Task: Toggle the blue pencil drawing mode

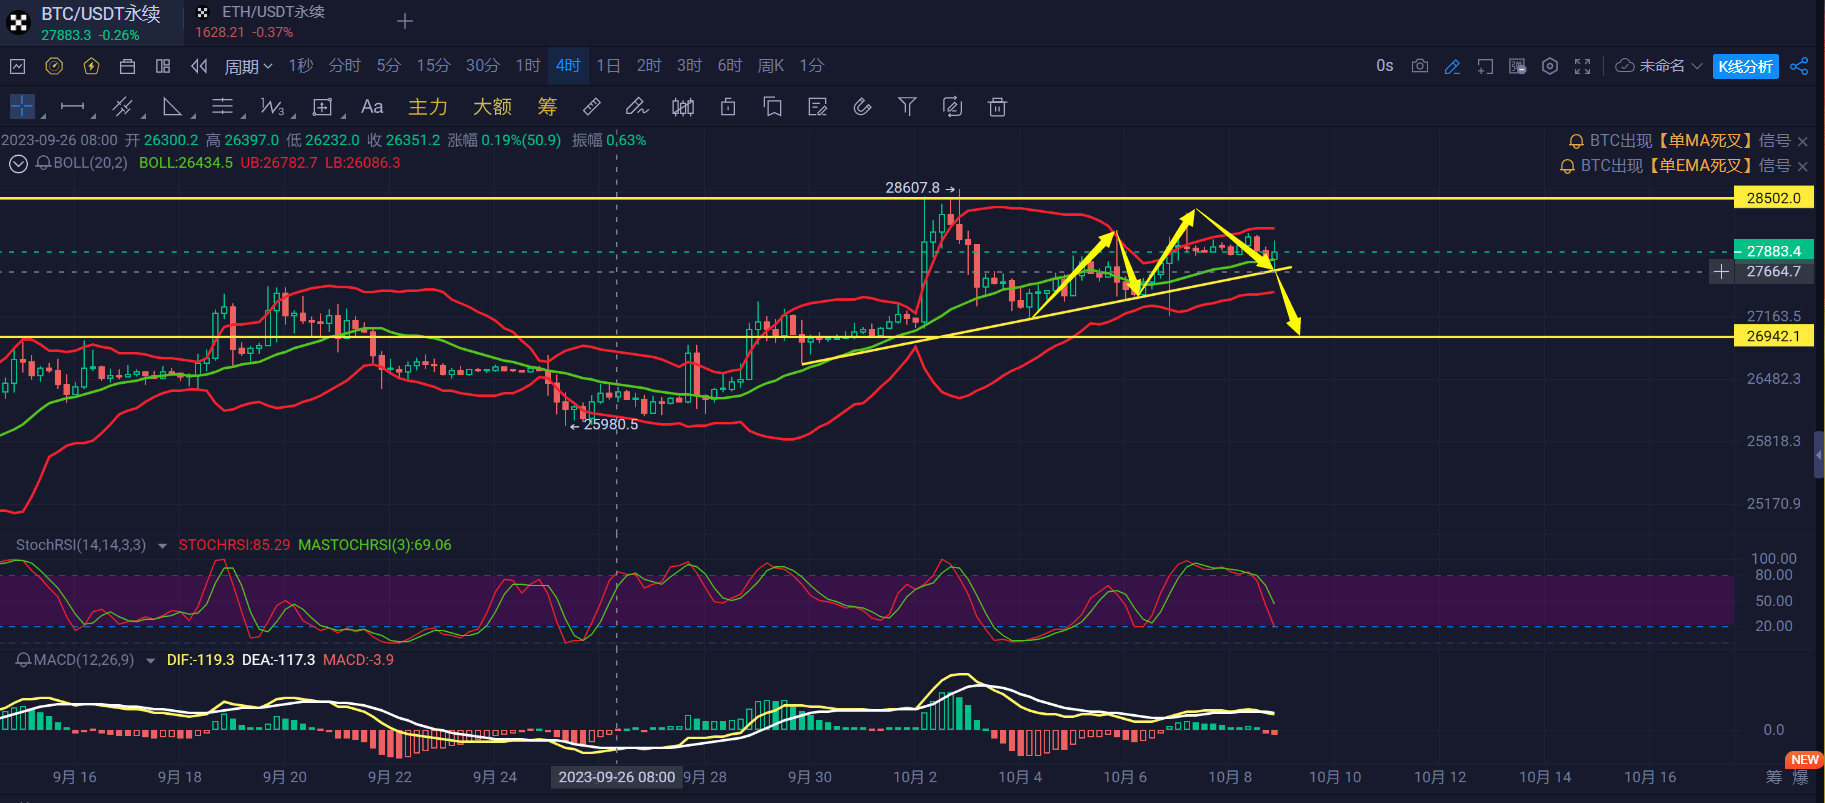Action: tap(1452, 66)
